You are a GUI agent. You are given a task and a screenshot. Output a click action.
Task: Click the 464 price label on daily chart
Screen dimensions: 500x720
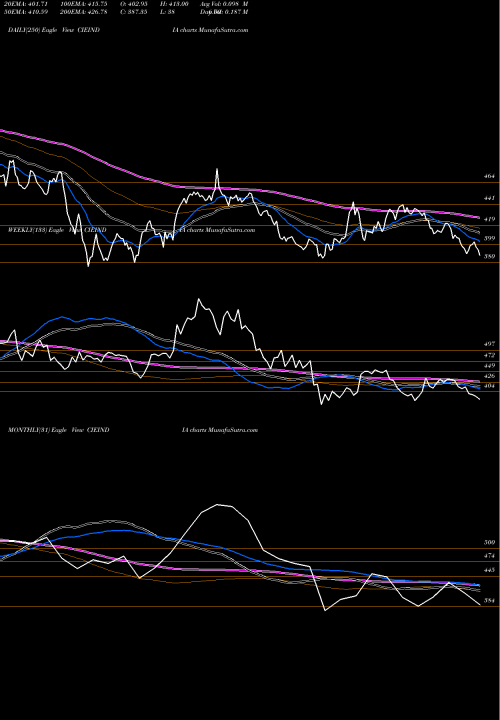tap(489, 176)
